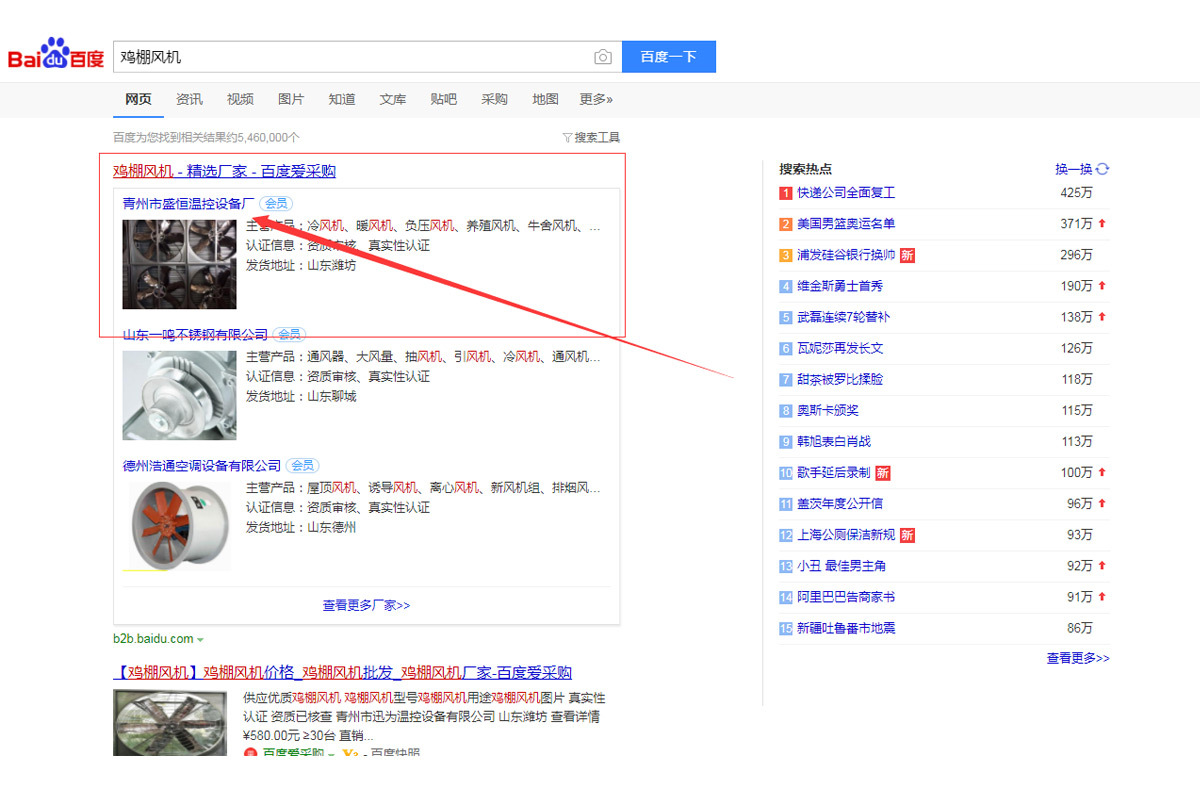Open hot search 浦发硅谷银行换帅
Screen dimensions: 1200x797
point(846,255)
